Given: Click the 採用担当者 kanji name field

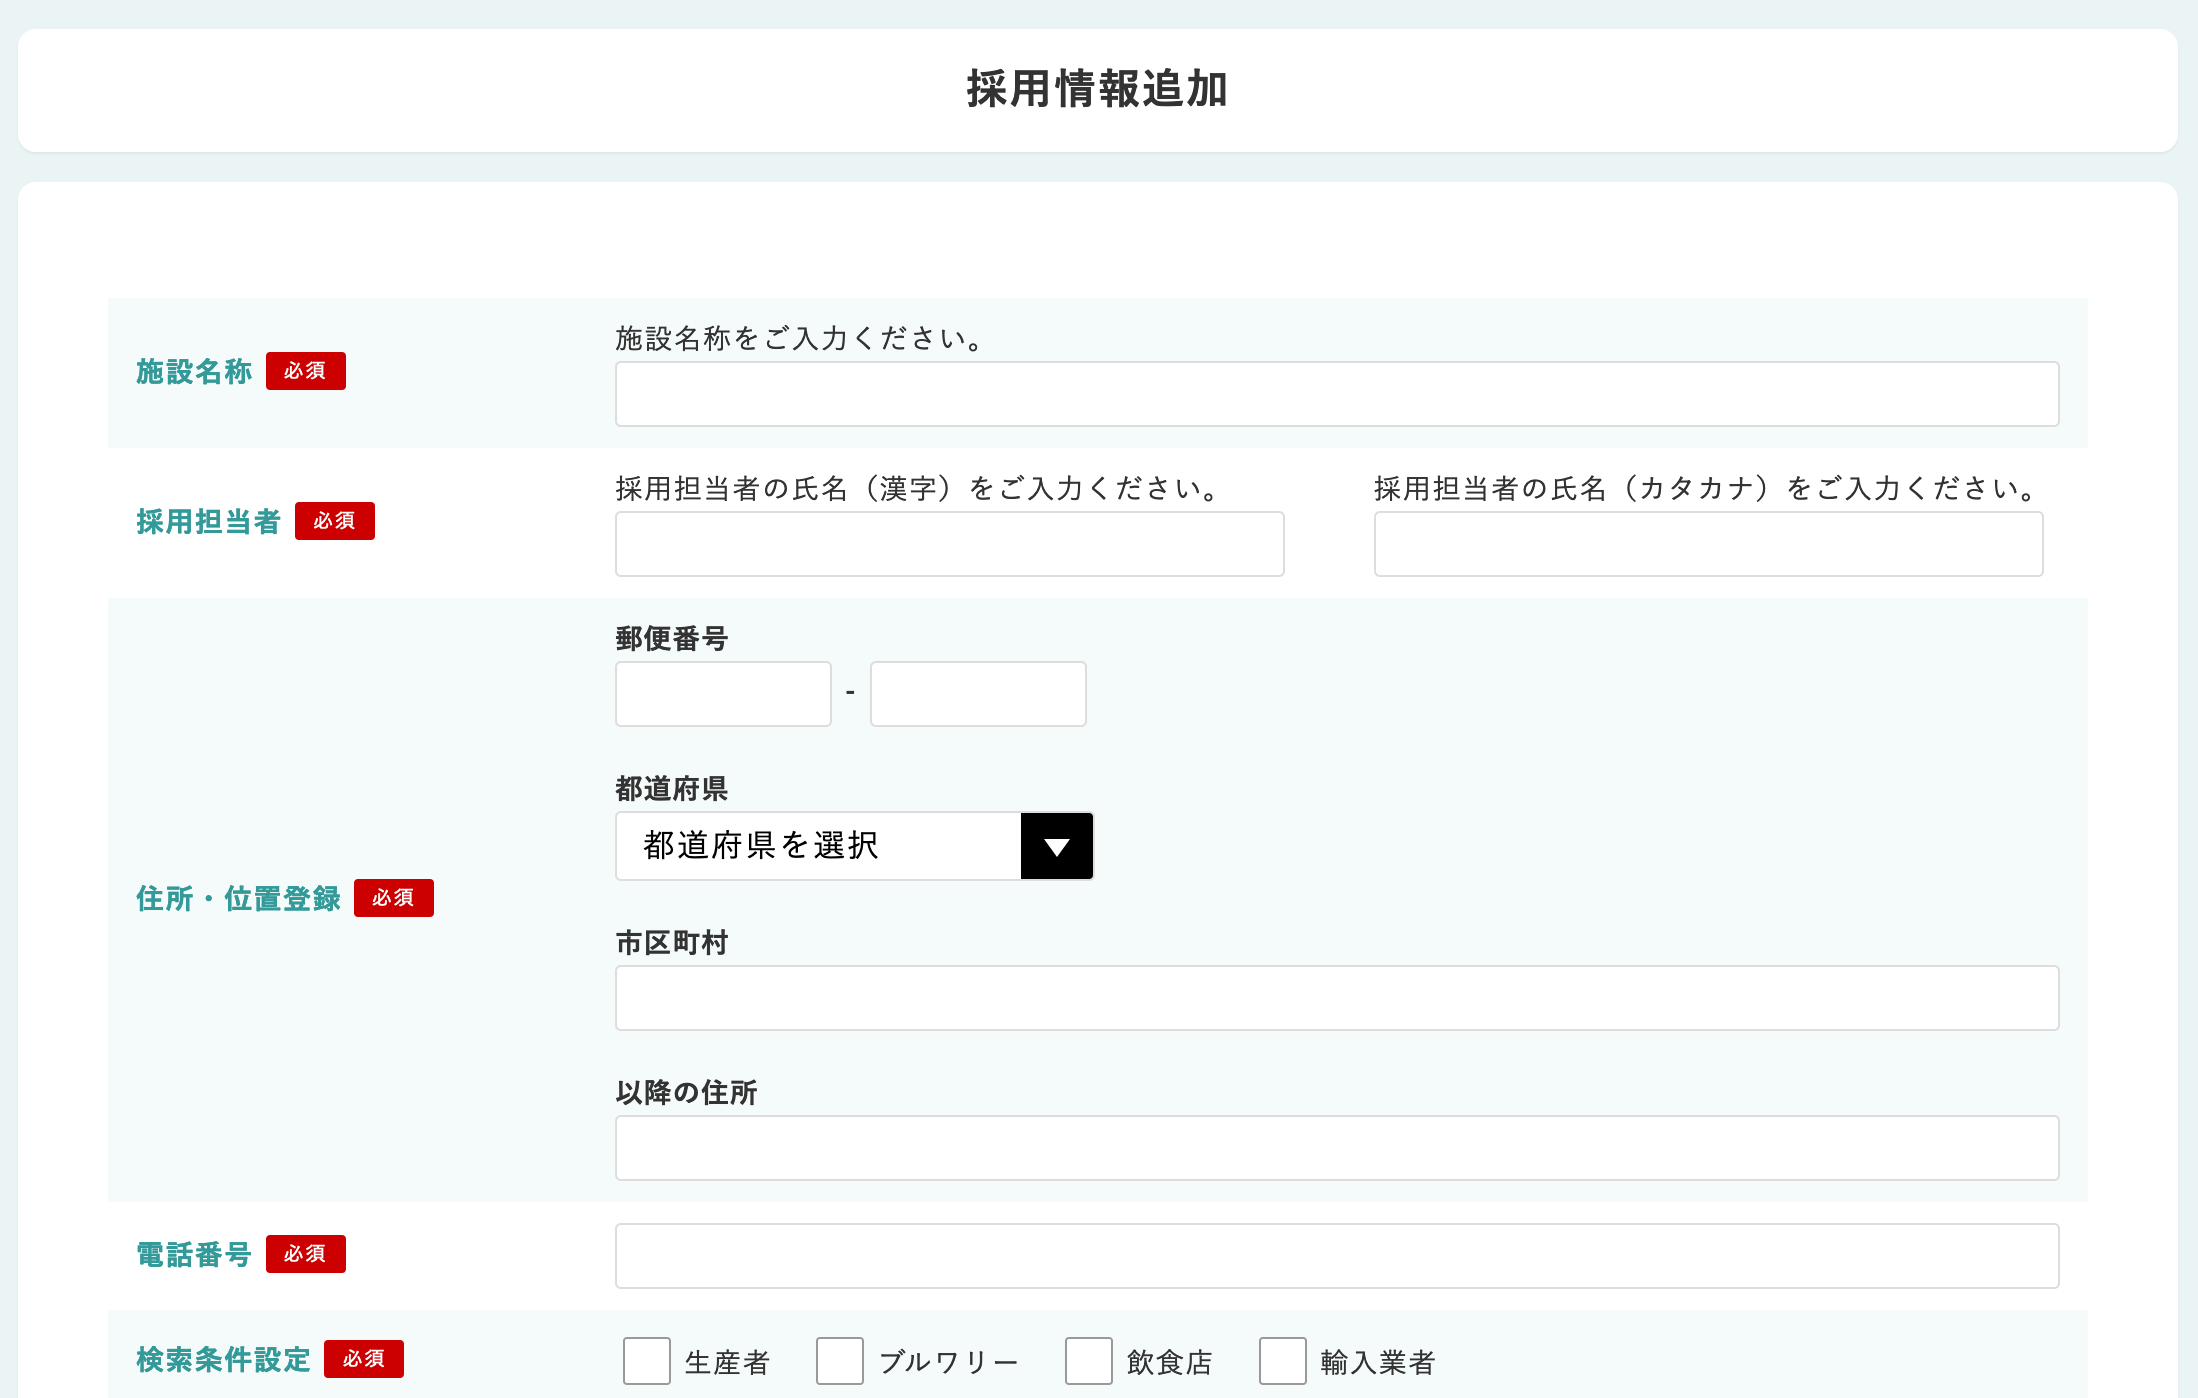Looking at the screenshot, I should [949, 544].
